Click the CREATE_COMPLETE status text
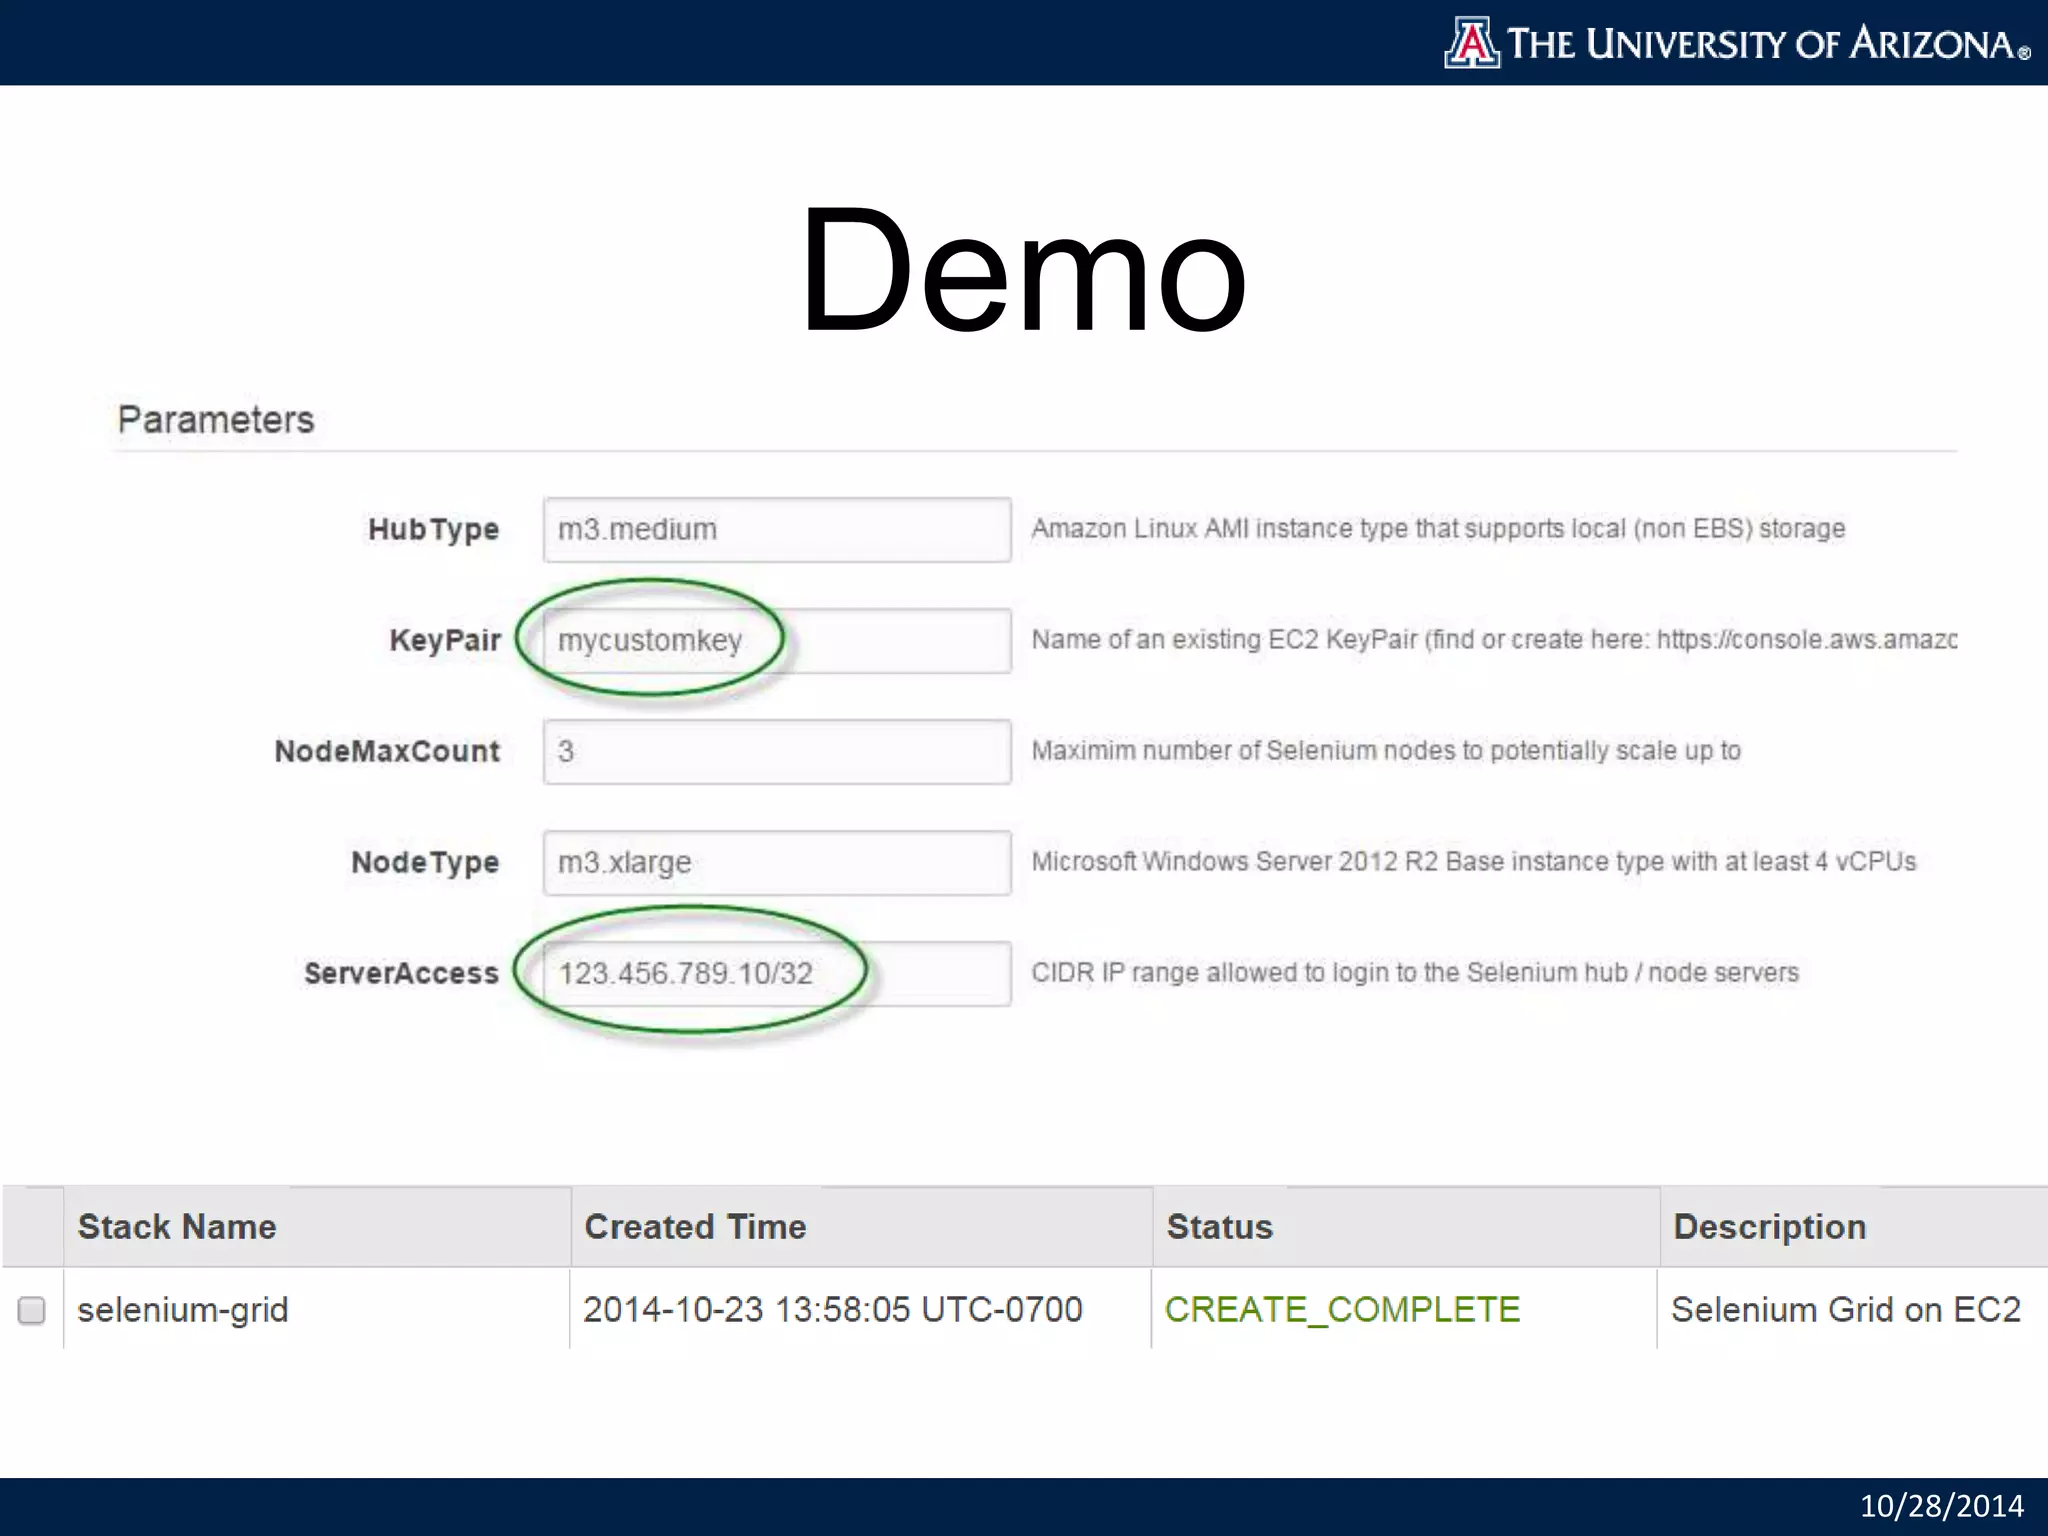This screenshot has width=2048, height=1536. [x=1342, y=1310]
